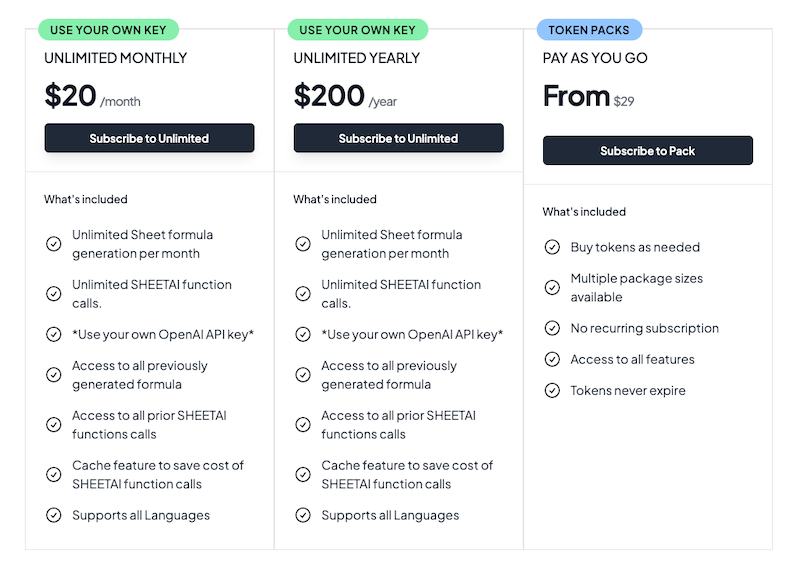Click the checkmark icon next to Multiple package sizes available
Viewport: 800px width, 561px height.
pos(552,288)
